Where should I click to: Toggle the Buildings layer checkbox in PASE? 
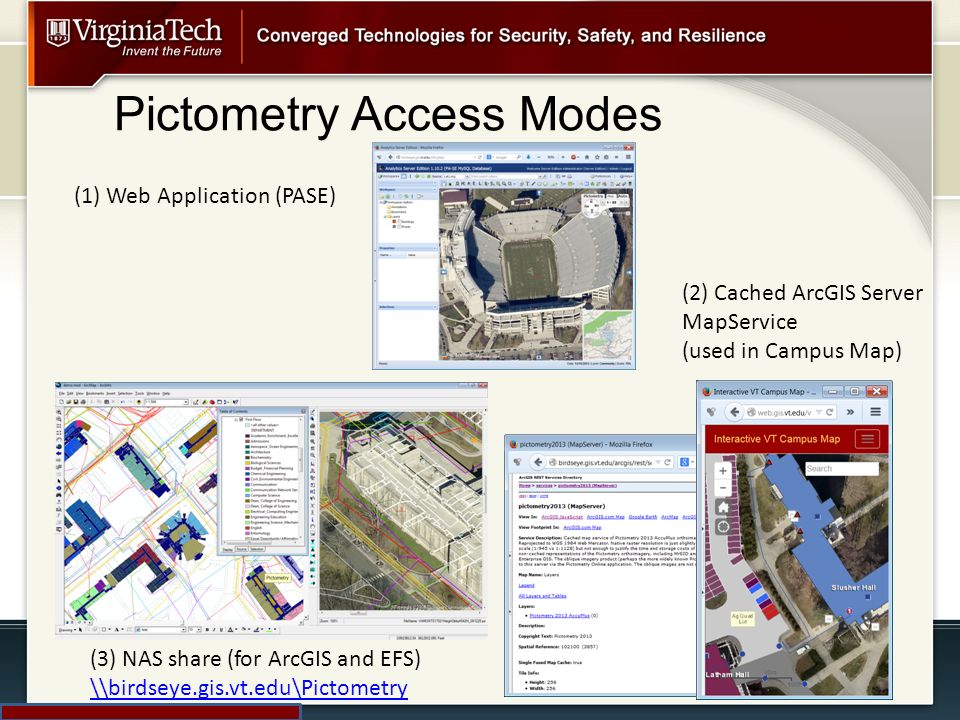pyautogui.click(x=399, y=222)
